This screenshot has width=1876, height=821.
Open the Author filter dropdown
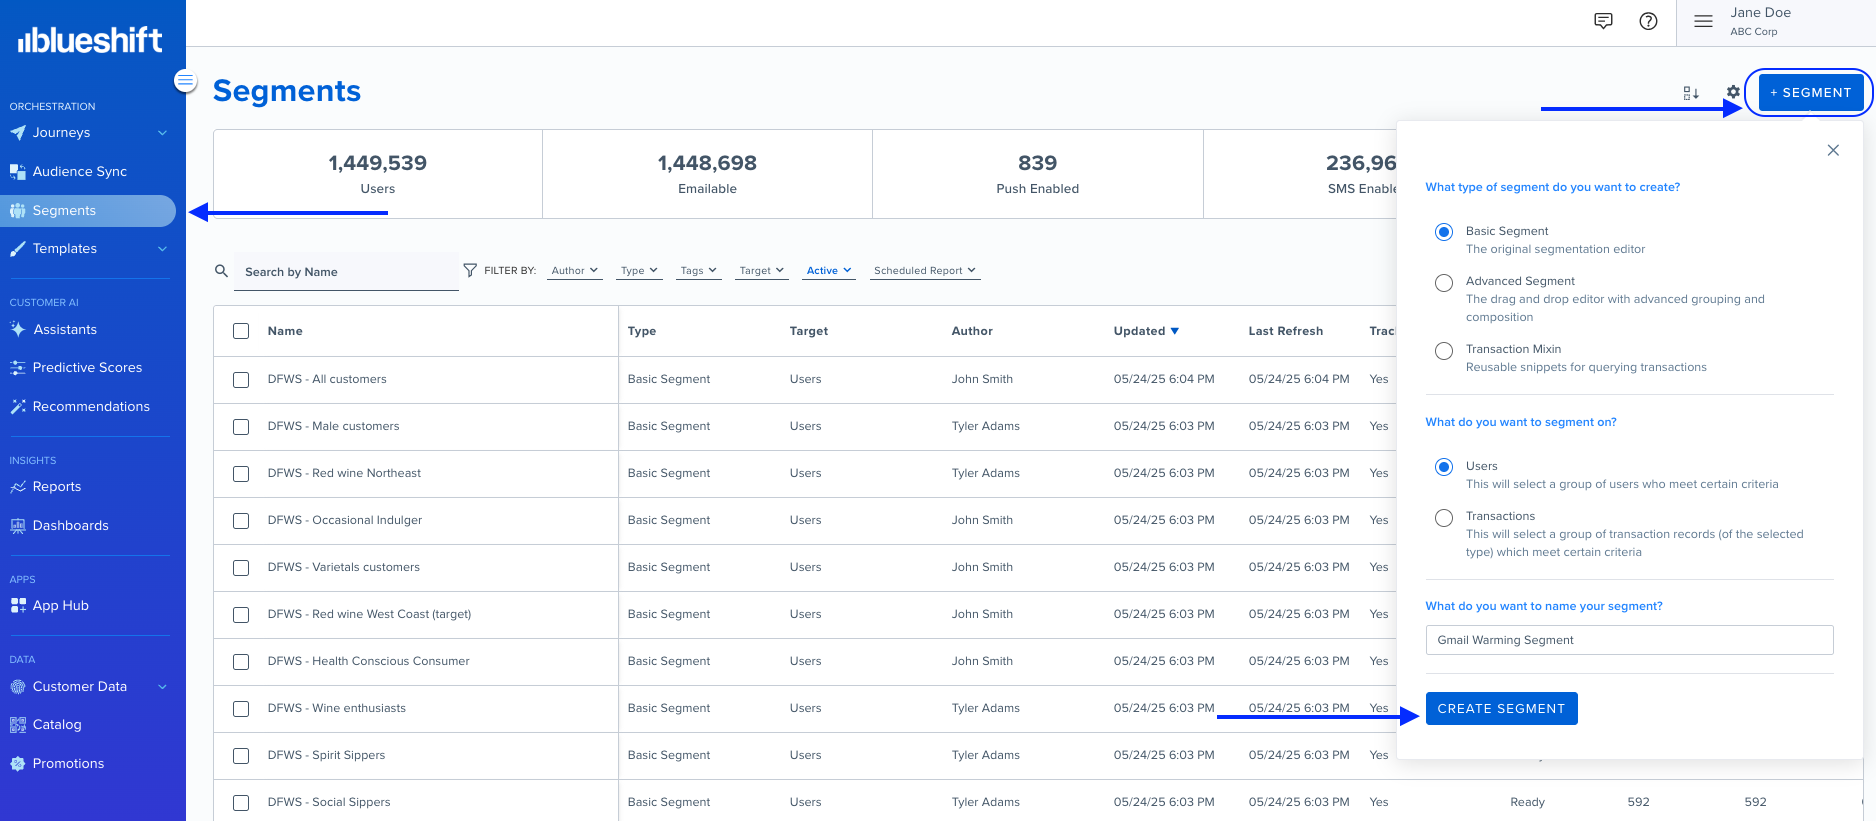coord(575,271)
